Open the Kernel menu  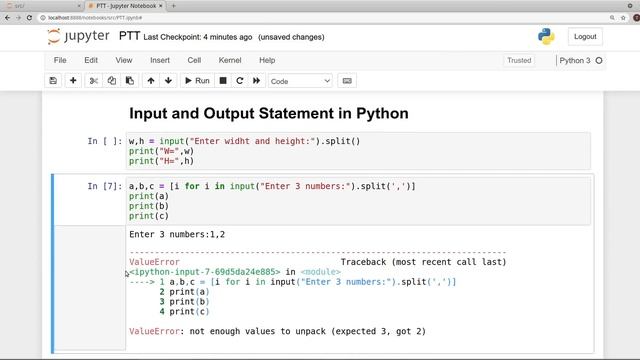coord(230,60)
